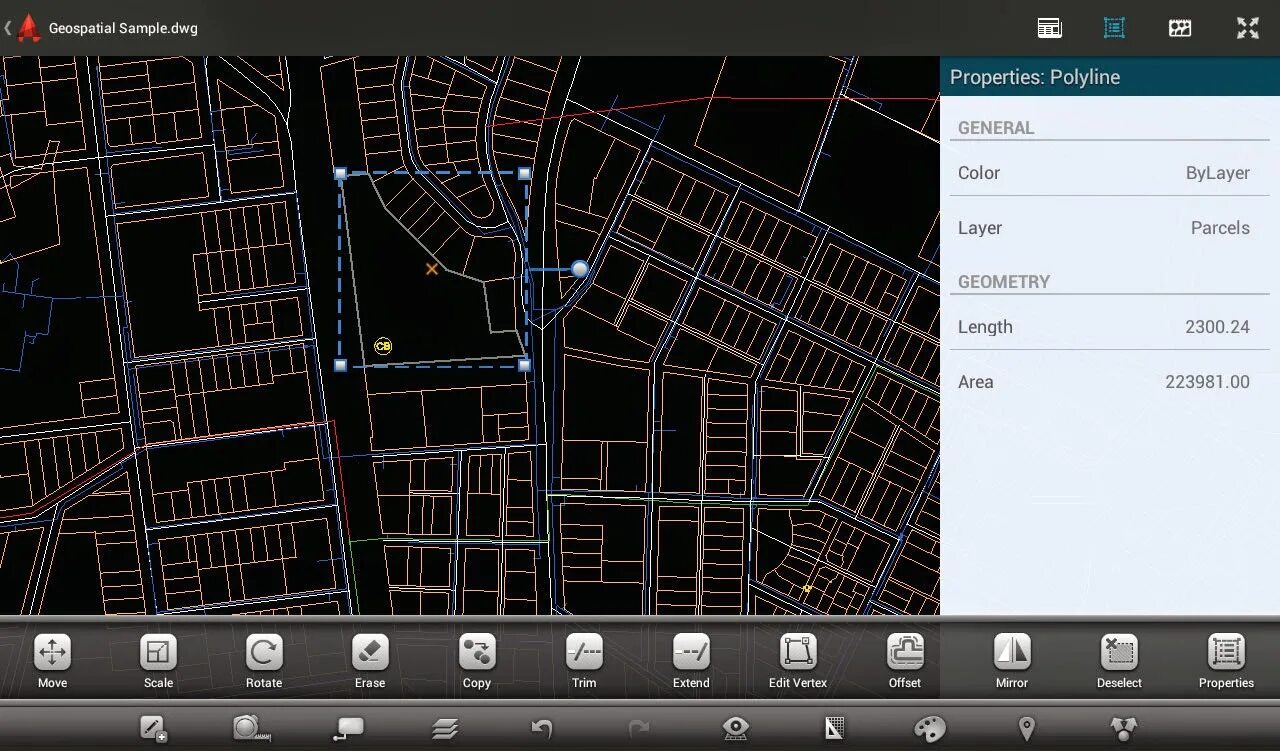The image size is (1280, 752).
Task: Open the Edit Vertex tool
Action: click(x=798, y=661)
